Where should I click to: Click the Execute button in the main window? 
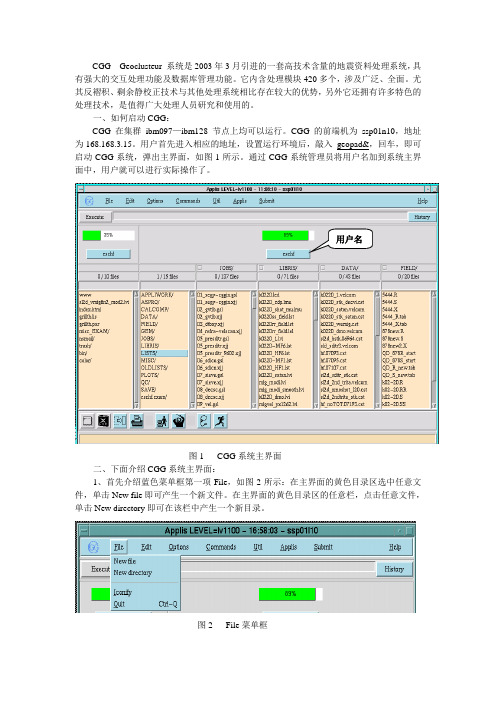[95, 217]
